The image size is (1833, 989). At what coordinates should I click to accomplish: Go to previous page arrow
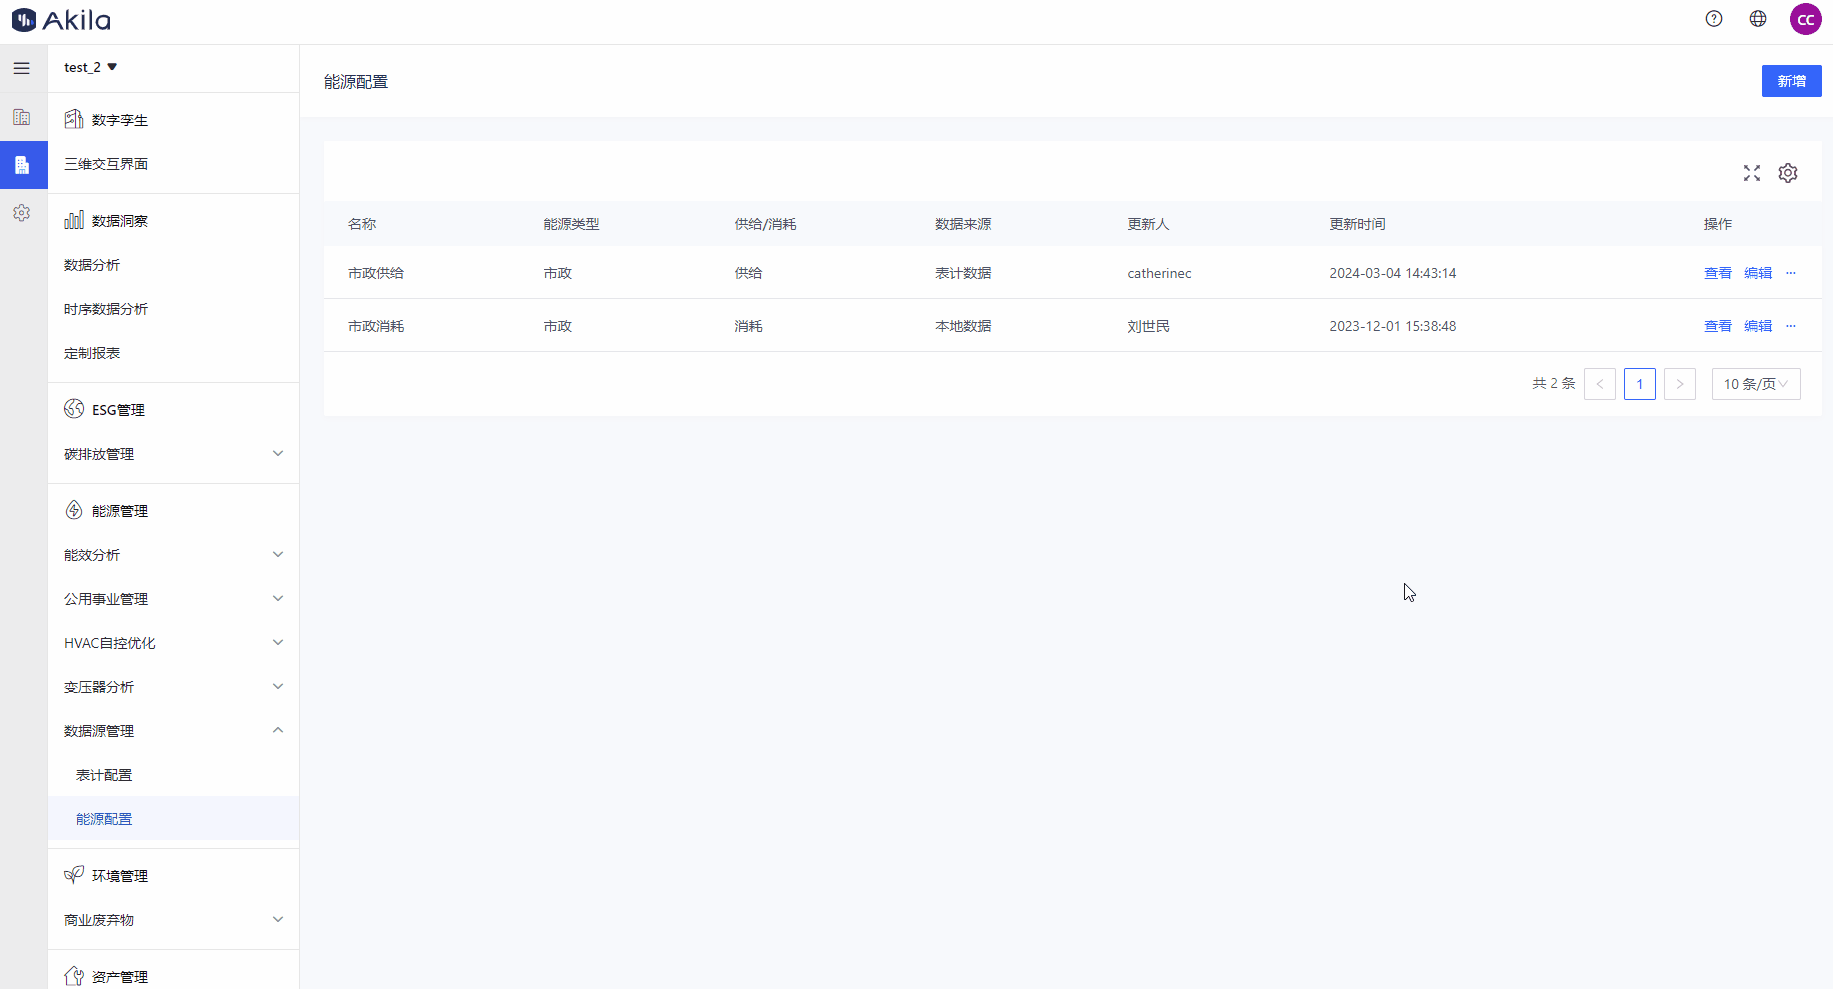(1600, 384)
